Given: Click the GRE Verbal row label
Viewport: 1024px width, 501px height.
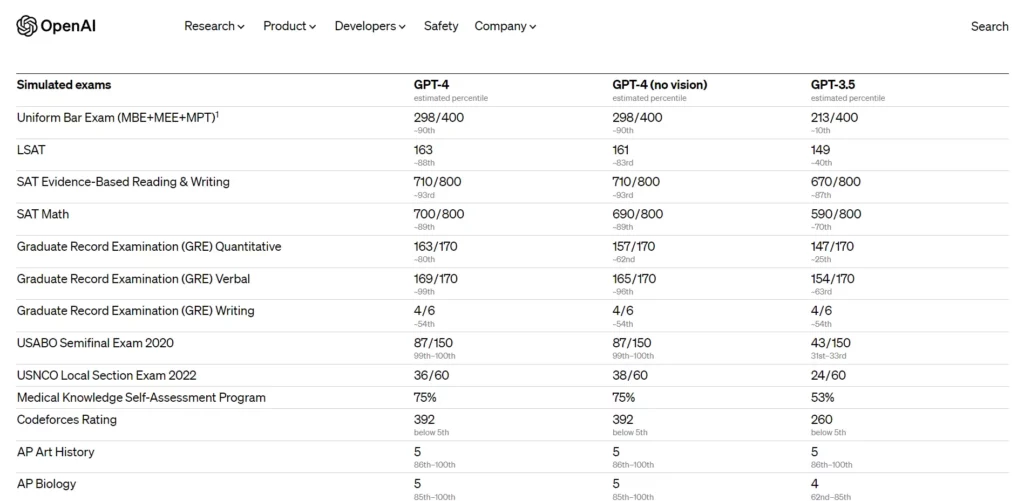Looking at the screenshot, I should [133, 279].
